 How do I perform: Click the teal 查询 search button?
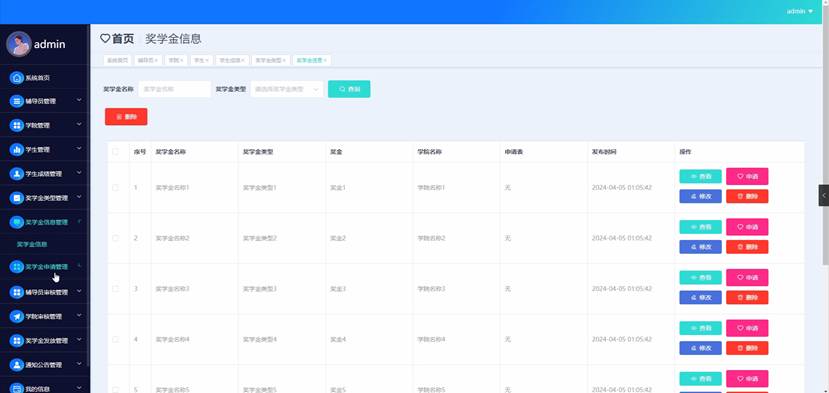[x=349, y=89]
